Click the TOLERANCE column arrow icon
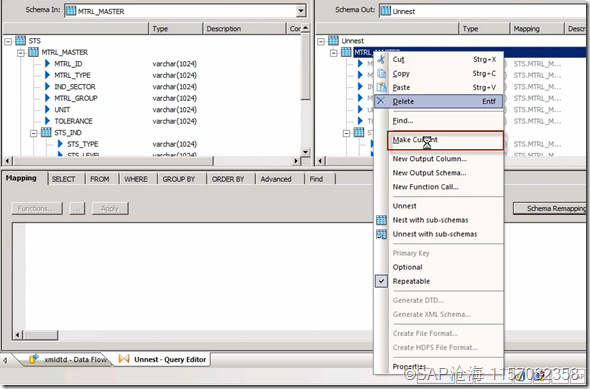Image resolution: width=590 pixels, height=389 pixels. coord(47,121)
